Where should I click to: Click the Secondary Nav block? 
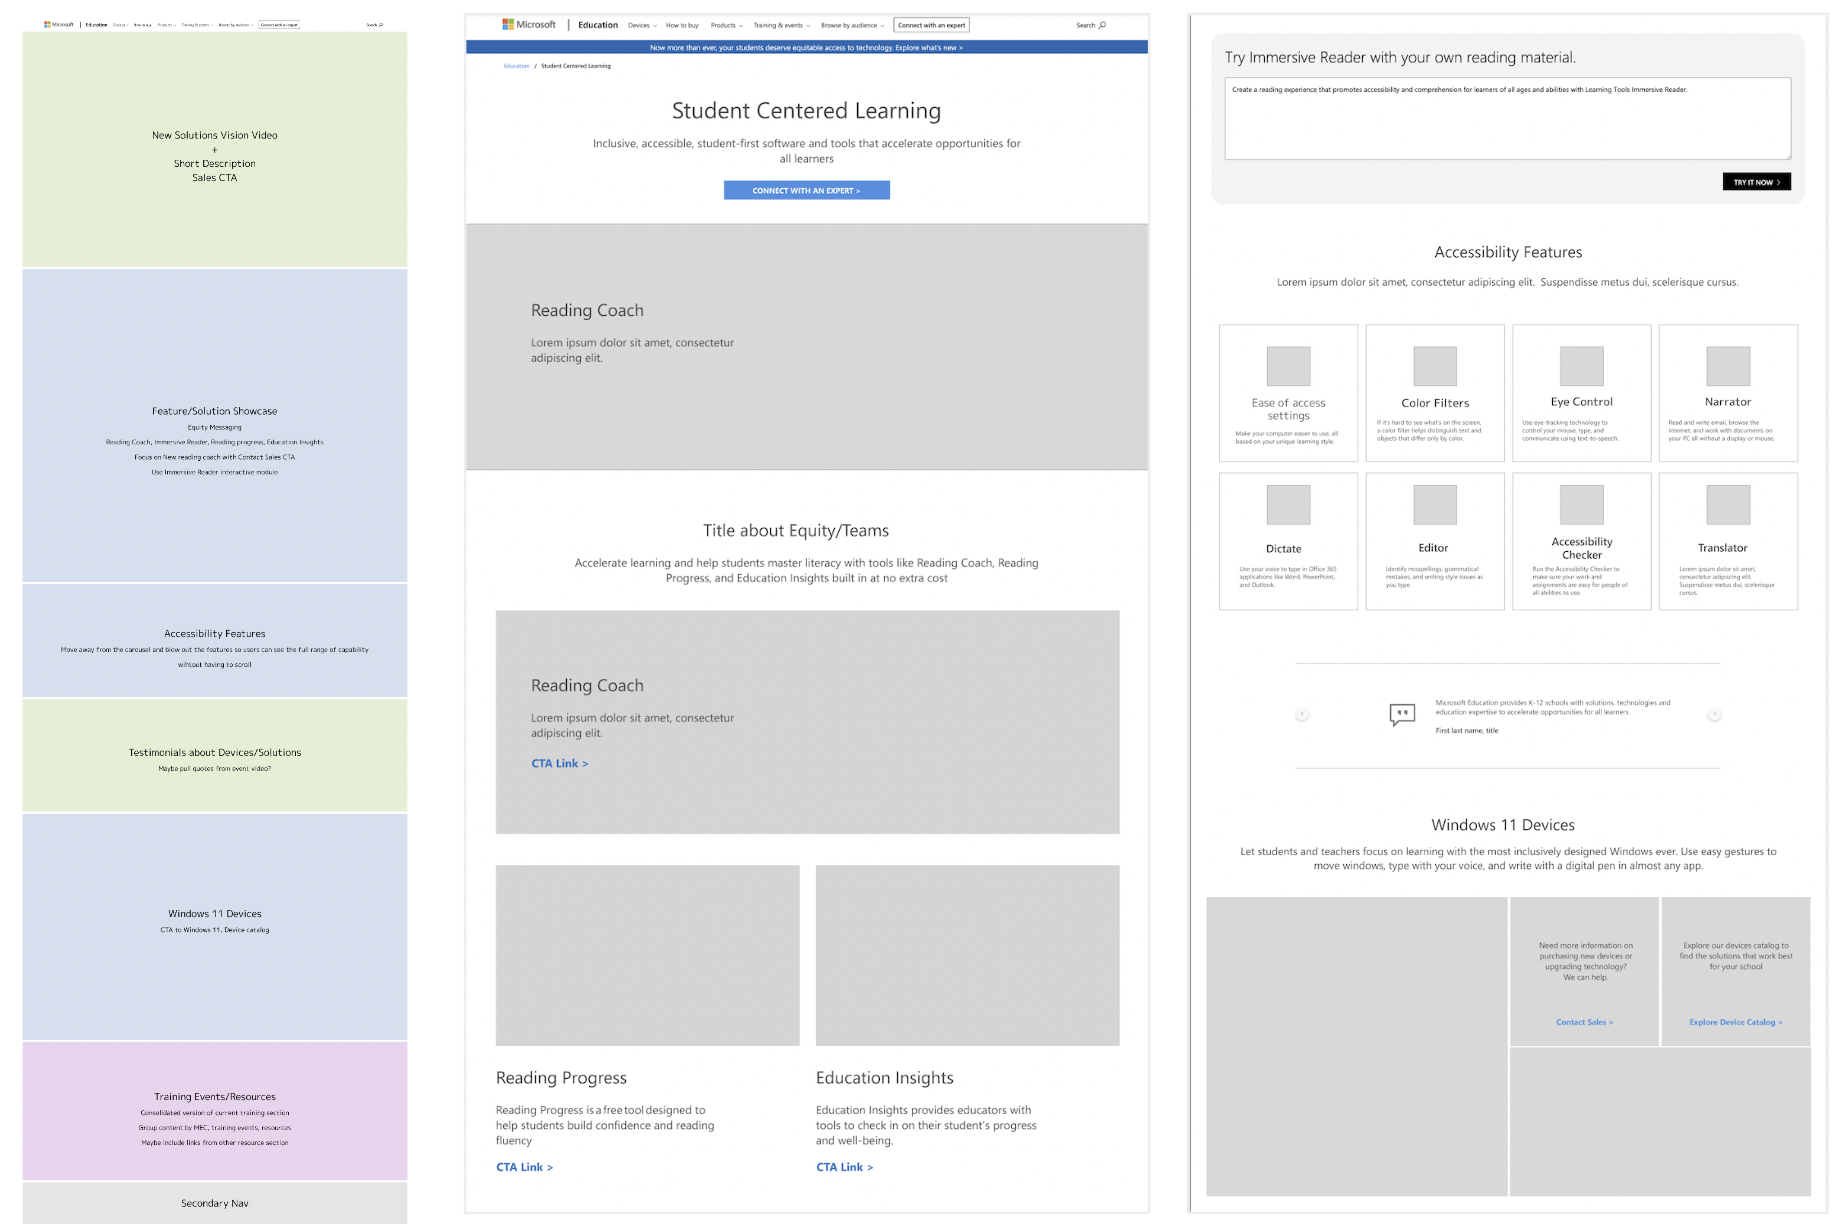point(215,1203)
